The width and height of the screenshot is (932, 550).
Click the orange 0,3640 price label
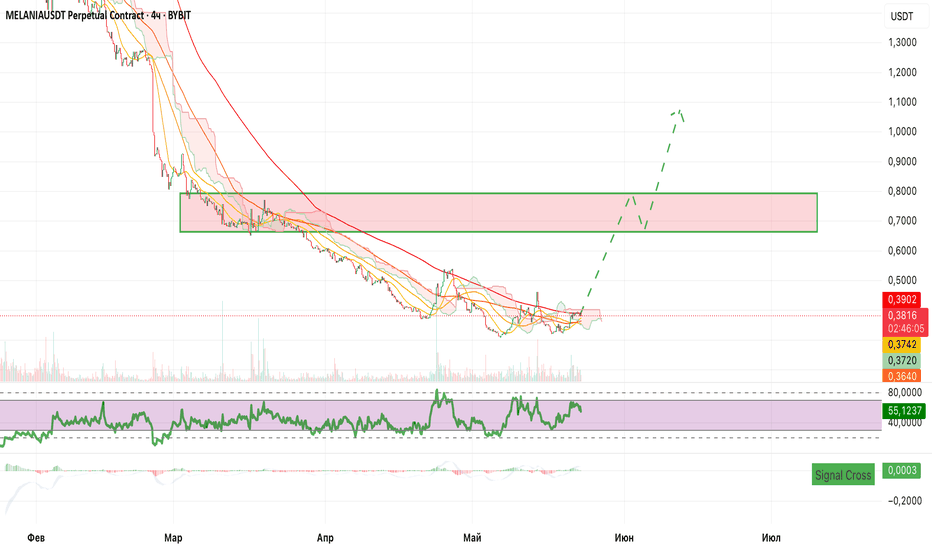(902, 376)
